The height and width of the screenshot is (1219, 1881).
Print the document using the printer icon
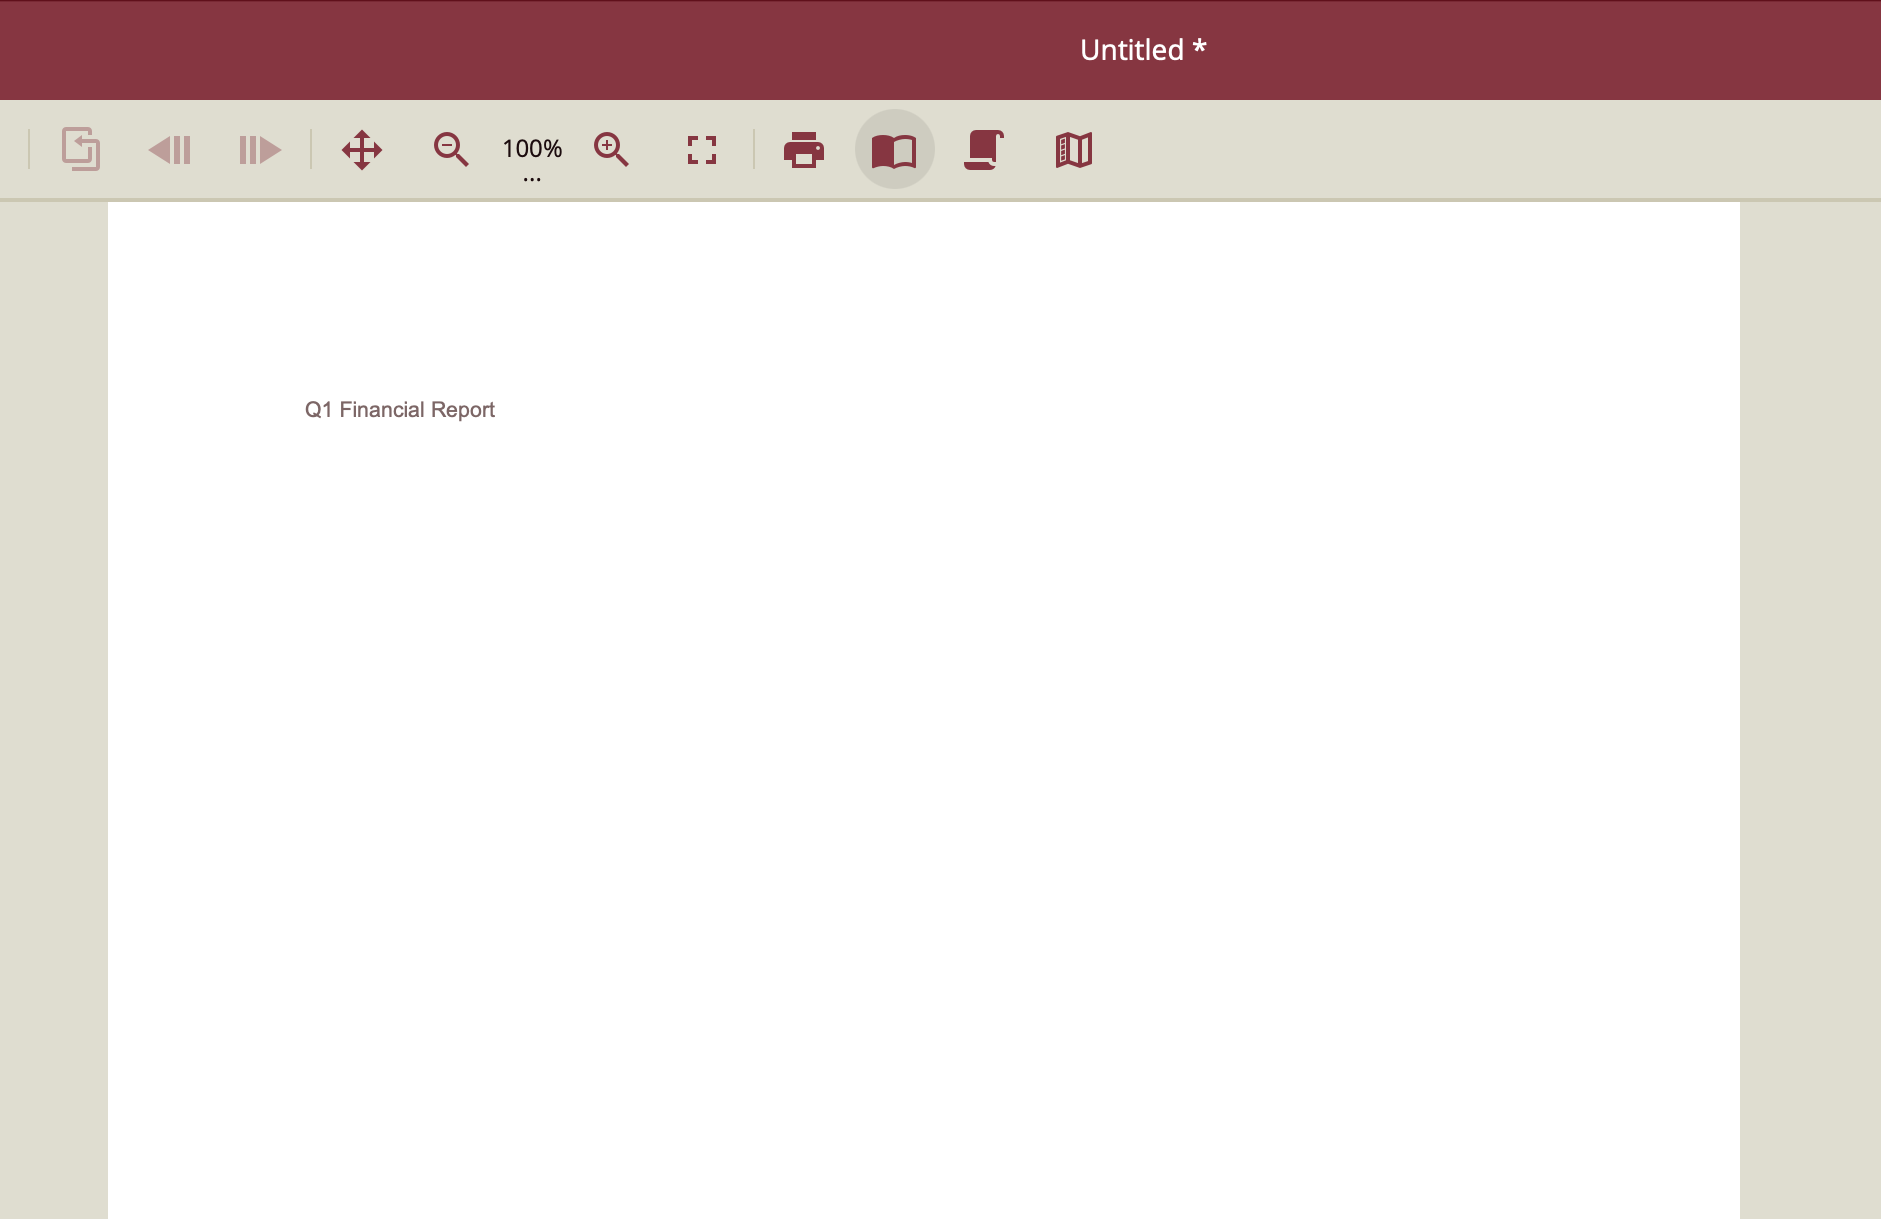803,150
